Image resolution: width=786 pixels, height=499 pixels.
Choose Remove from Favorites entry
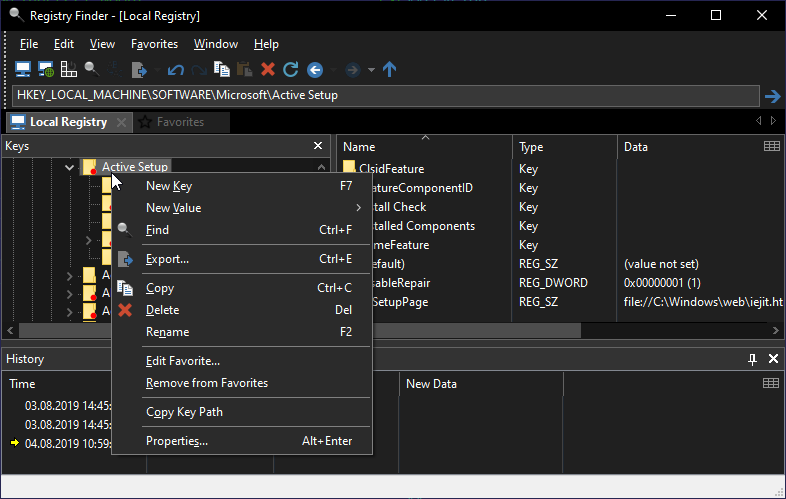tap(242, 383)
